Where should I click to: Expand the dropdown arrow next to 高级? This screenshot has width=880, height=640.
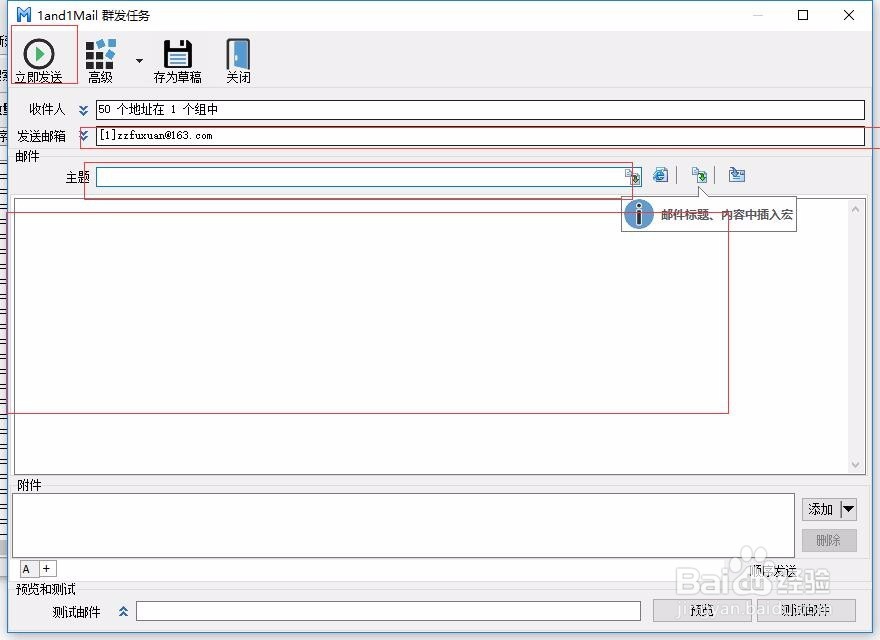pos(139,61)
